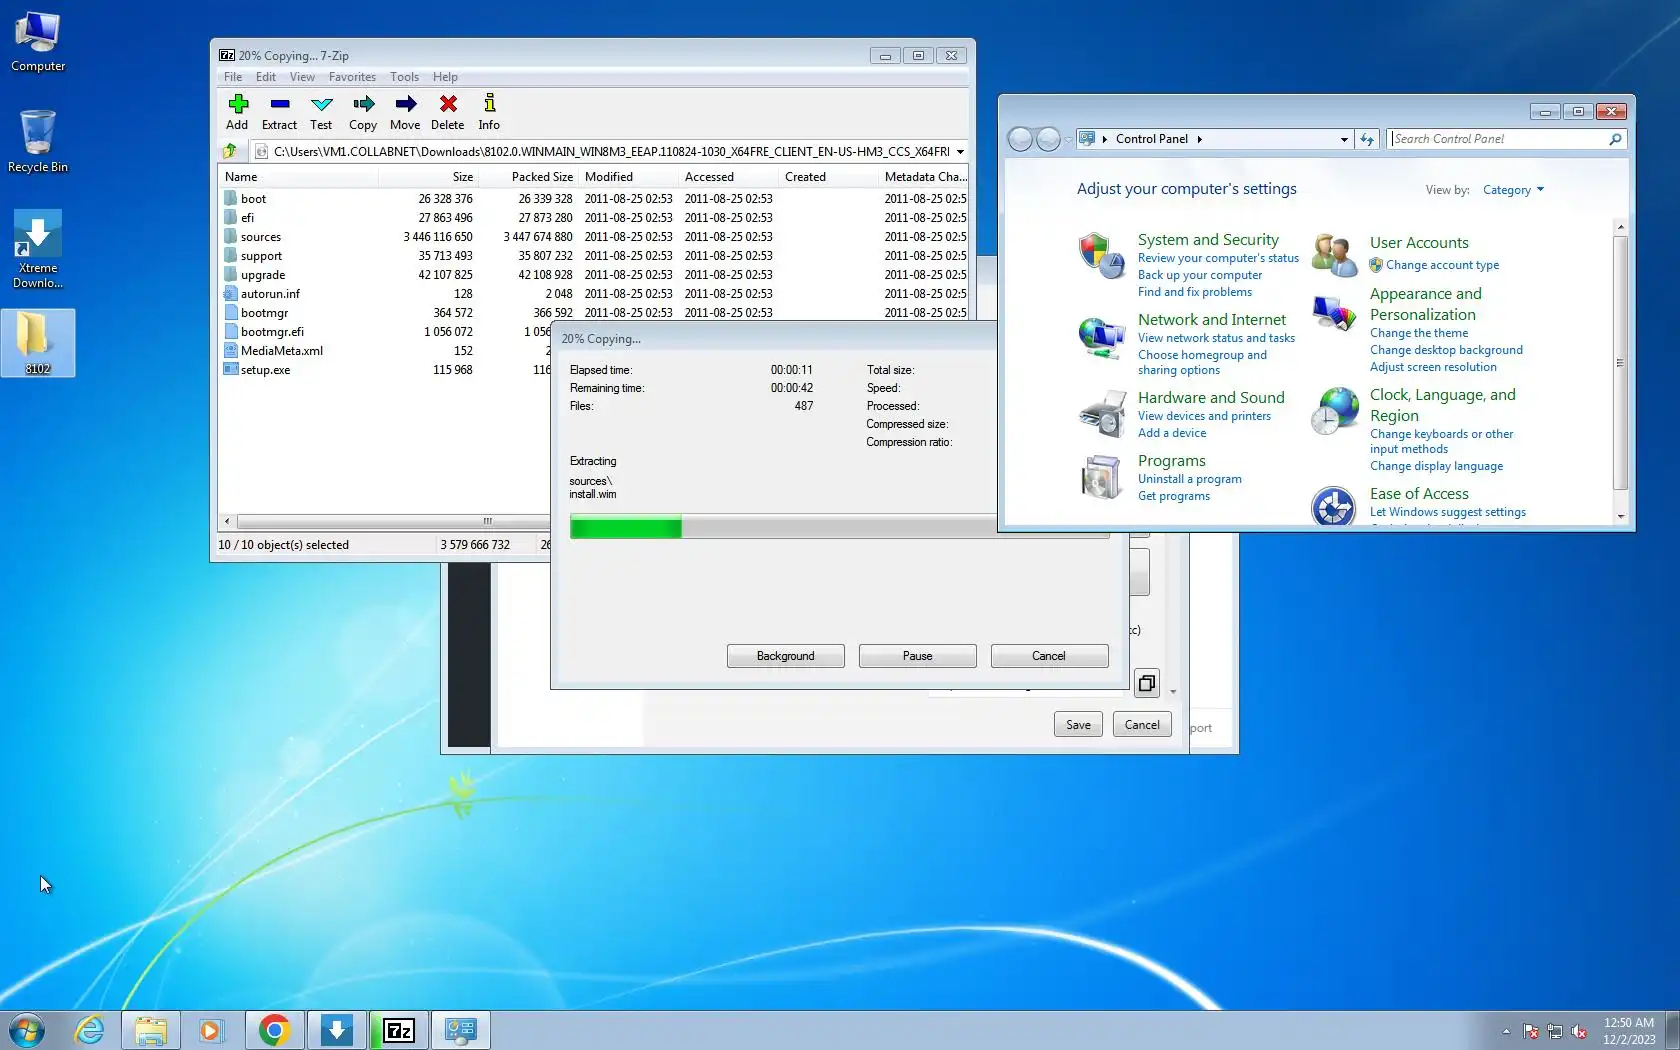Open the Hardware and Sound printer icon
Viewport: 1680px width, 1050px height.
pos(1101,414)
